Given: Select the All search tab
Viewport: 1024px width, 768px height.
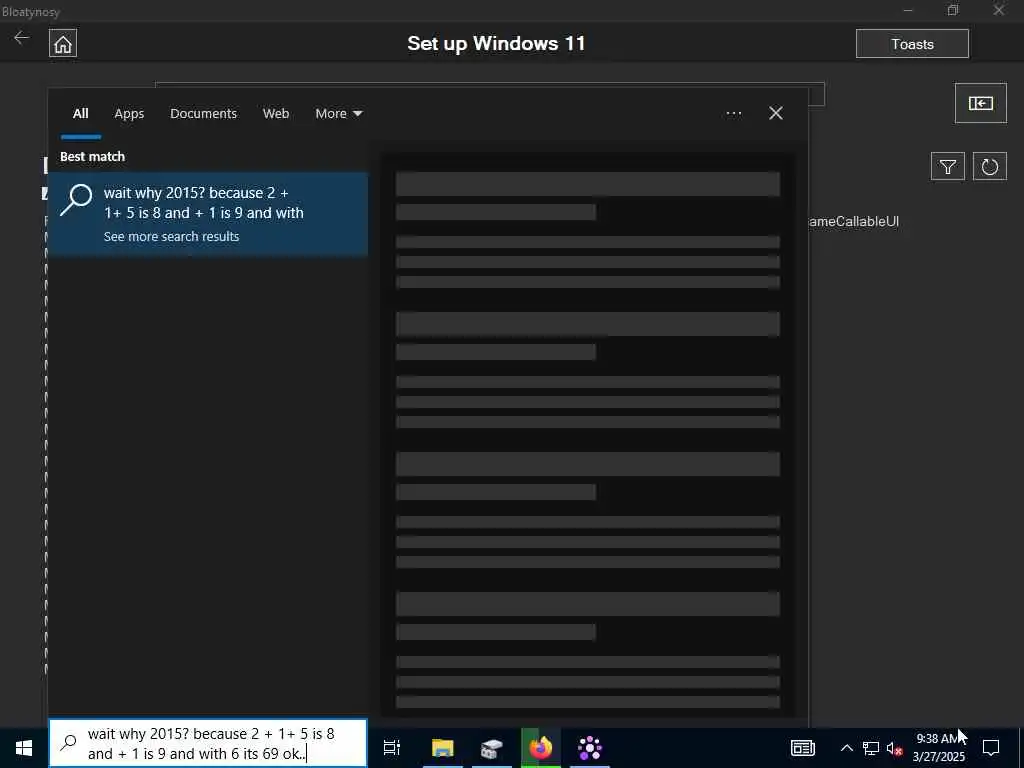Looking at the screenshot, I should pyautogui.click(x=80, y=114).
